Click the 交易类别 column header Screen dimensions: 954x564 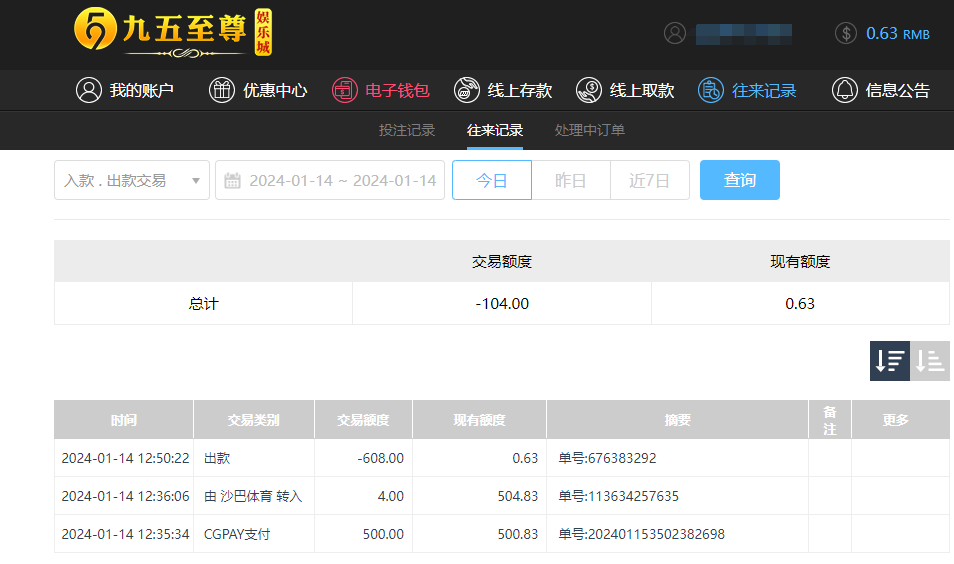[254, 419]
